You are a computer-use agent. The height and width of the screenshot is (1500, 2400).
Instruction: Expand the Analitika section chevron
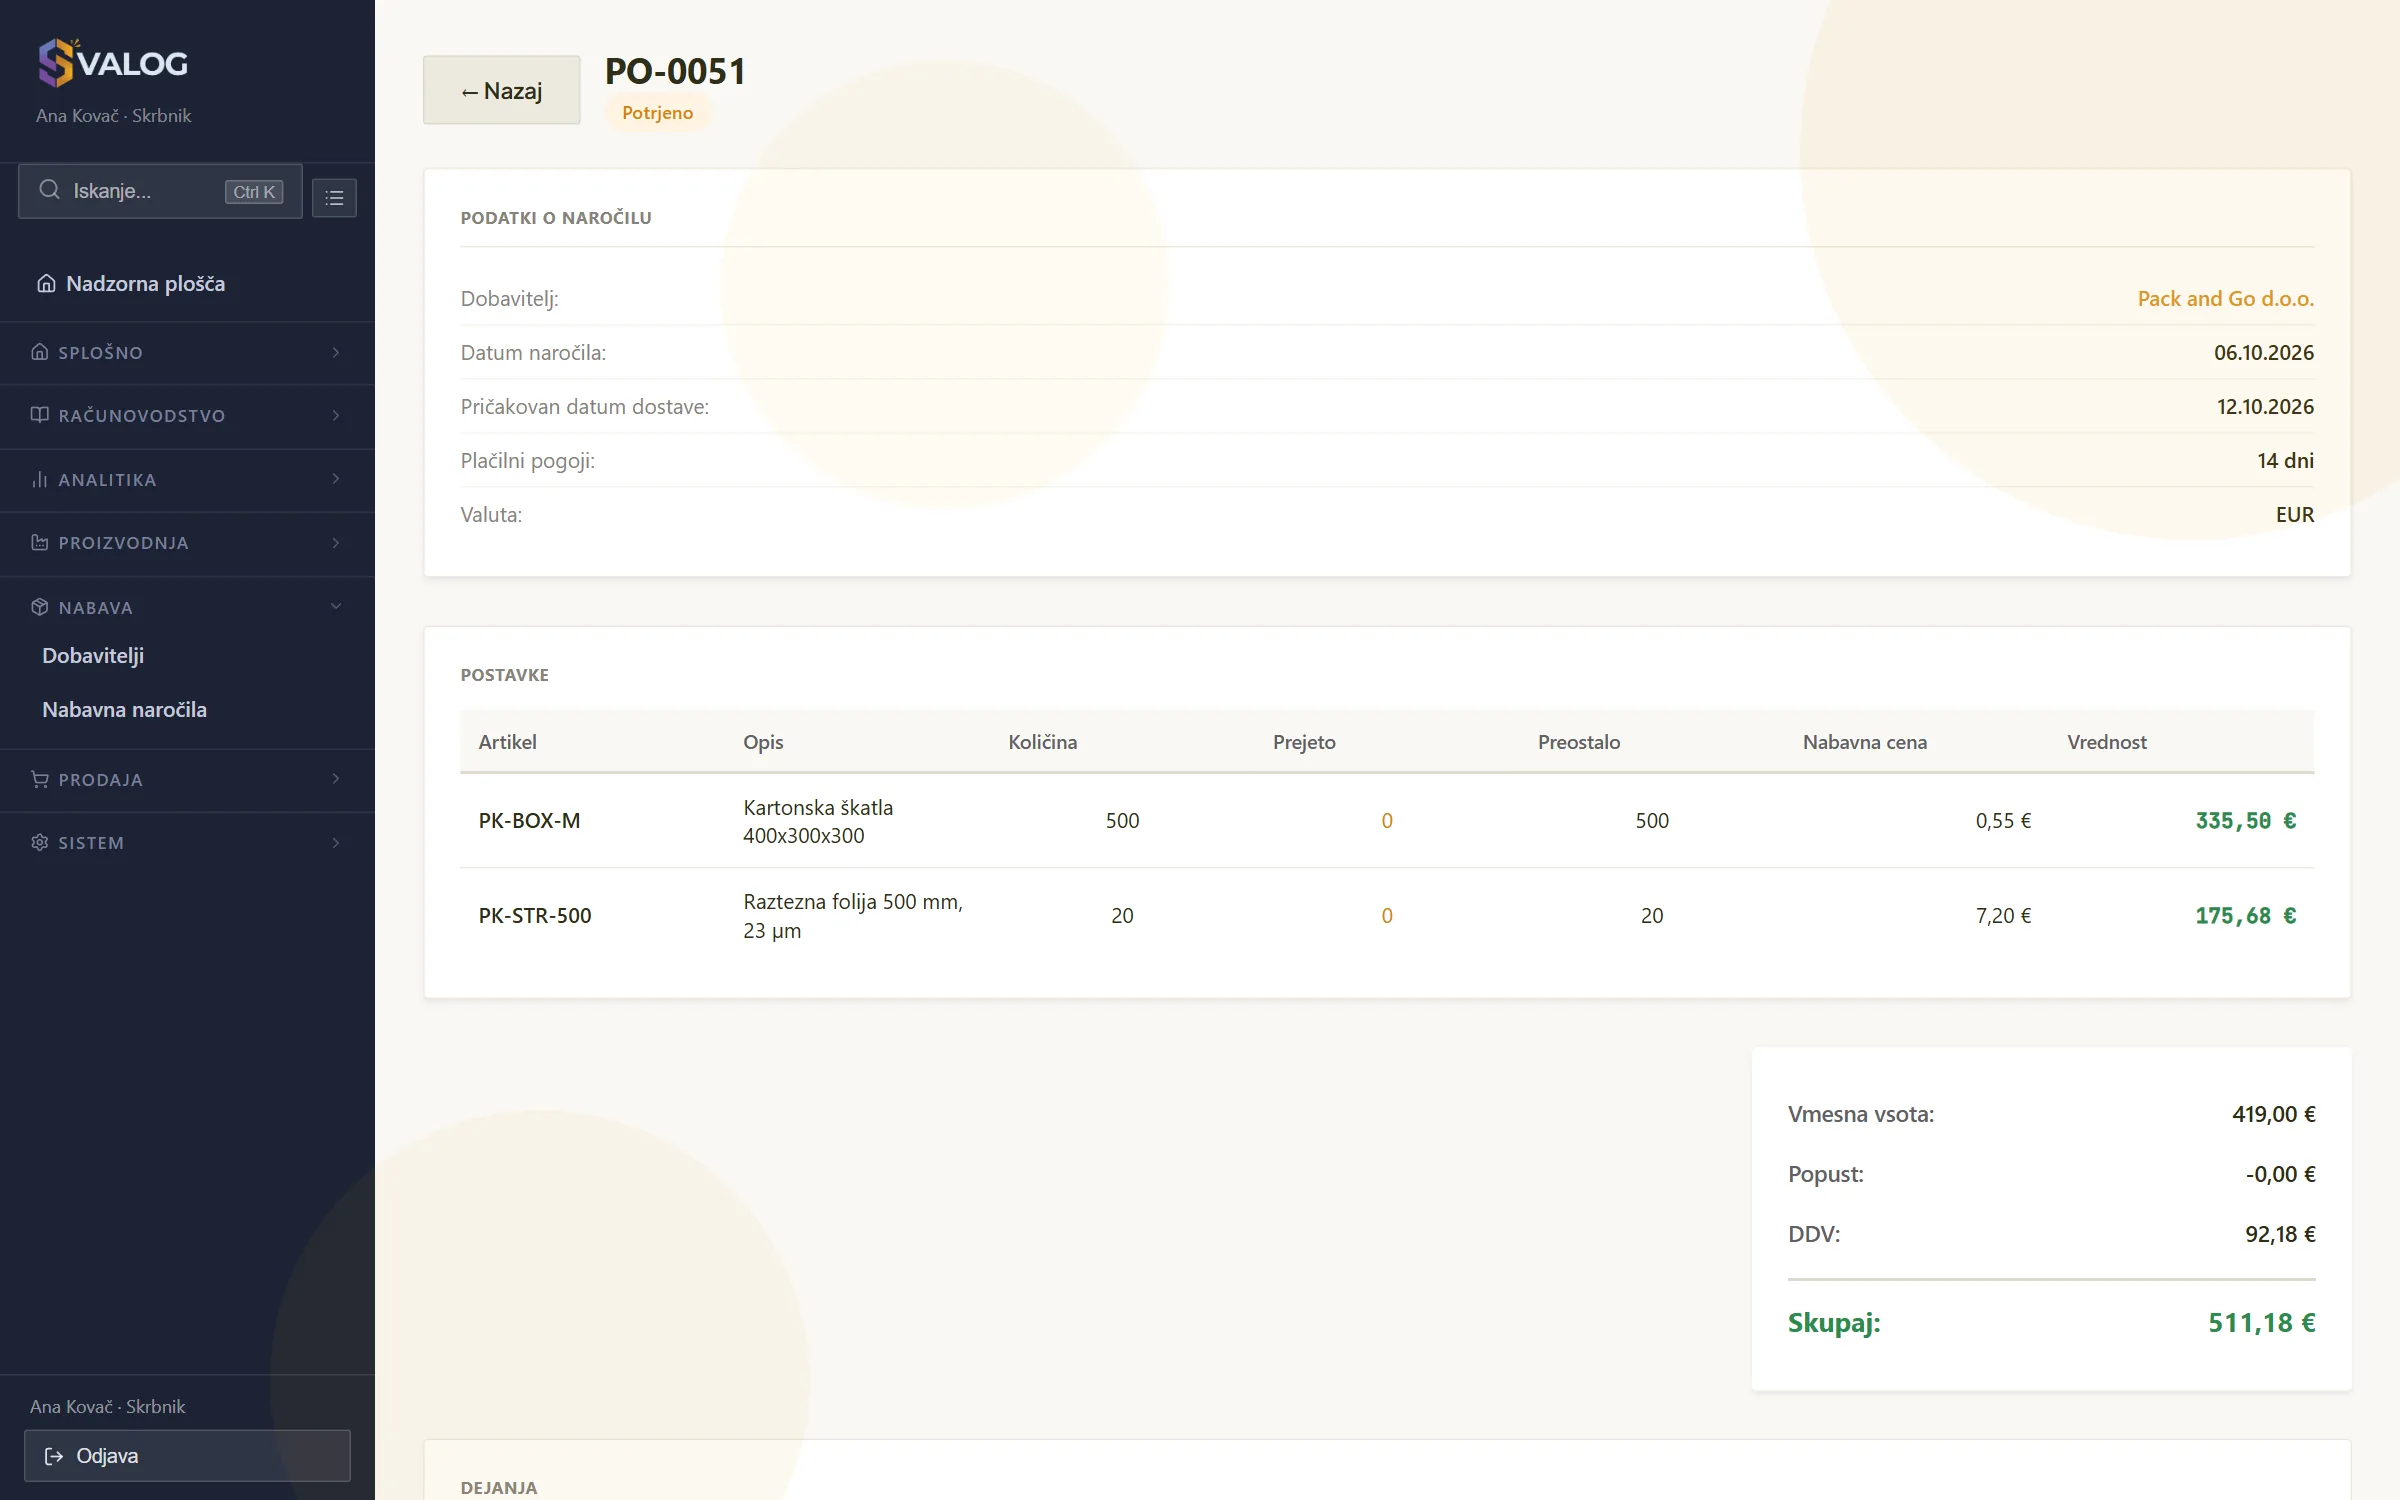coord(336,479)
